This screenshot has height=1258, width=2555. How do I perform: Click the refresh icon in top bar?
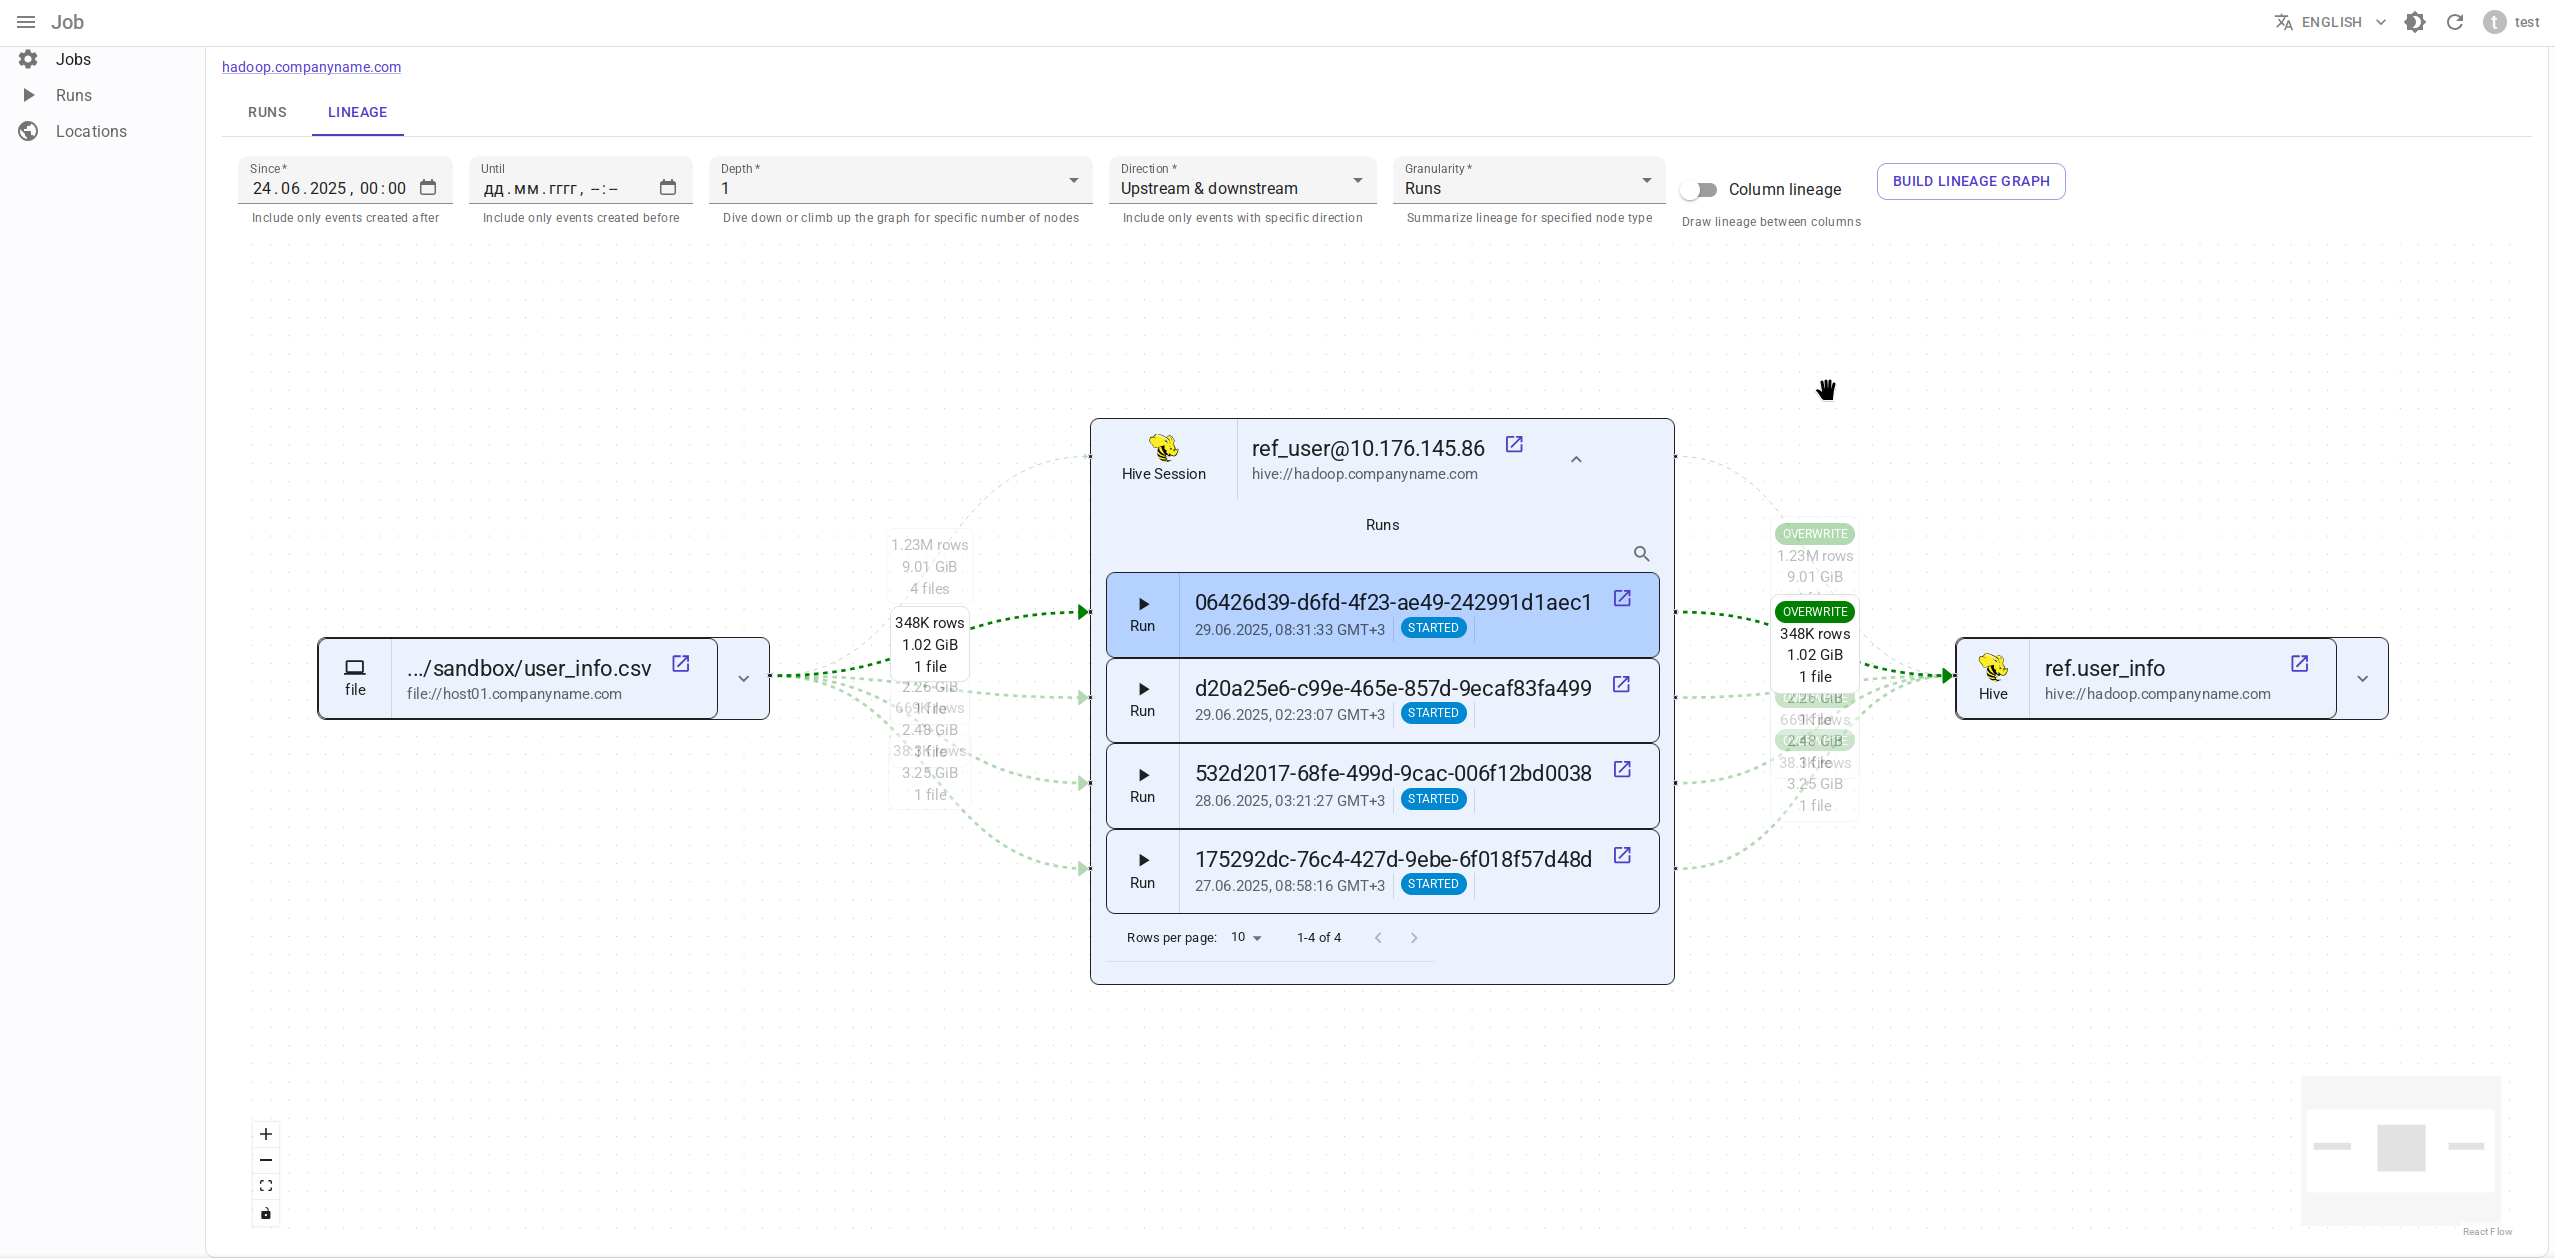[x=2455, y=22]
